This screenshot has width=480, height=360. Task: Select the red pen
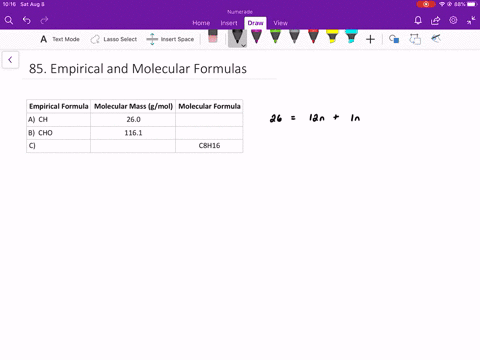[313, 37]
